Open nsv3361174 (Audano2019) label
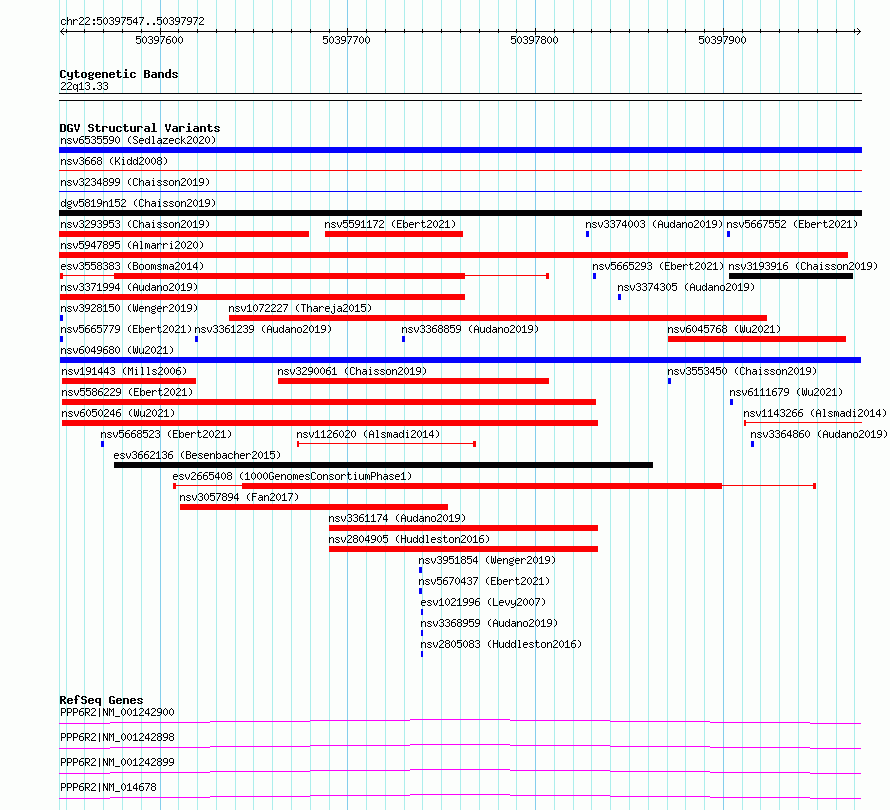This screenshot has width=890, height=810. pyautogui.click(x=397, y=518)
